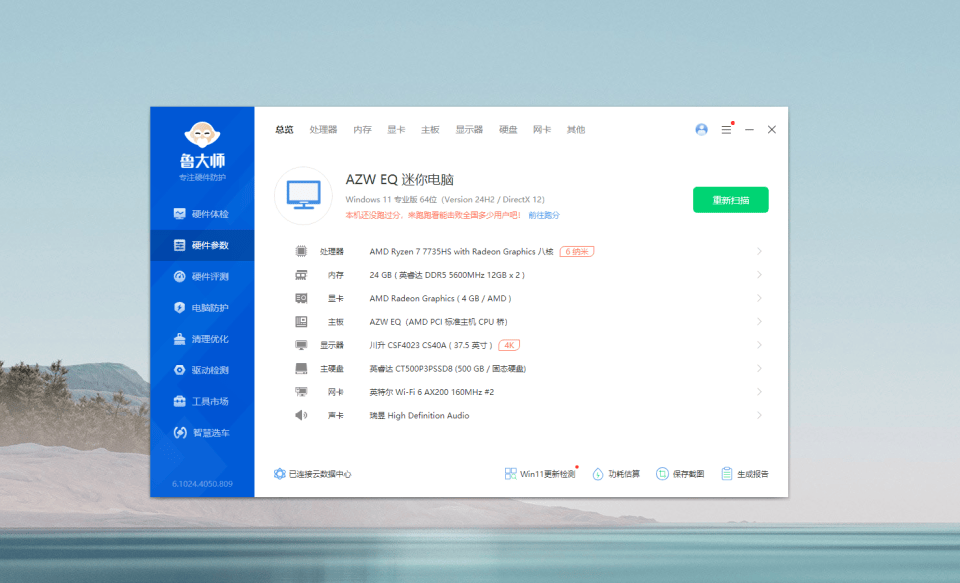Switch to the 硬盘 tab
The height and width of the screenshot is (583, 960).
tap(508, 130)
